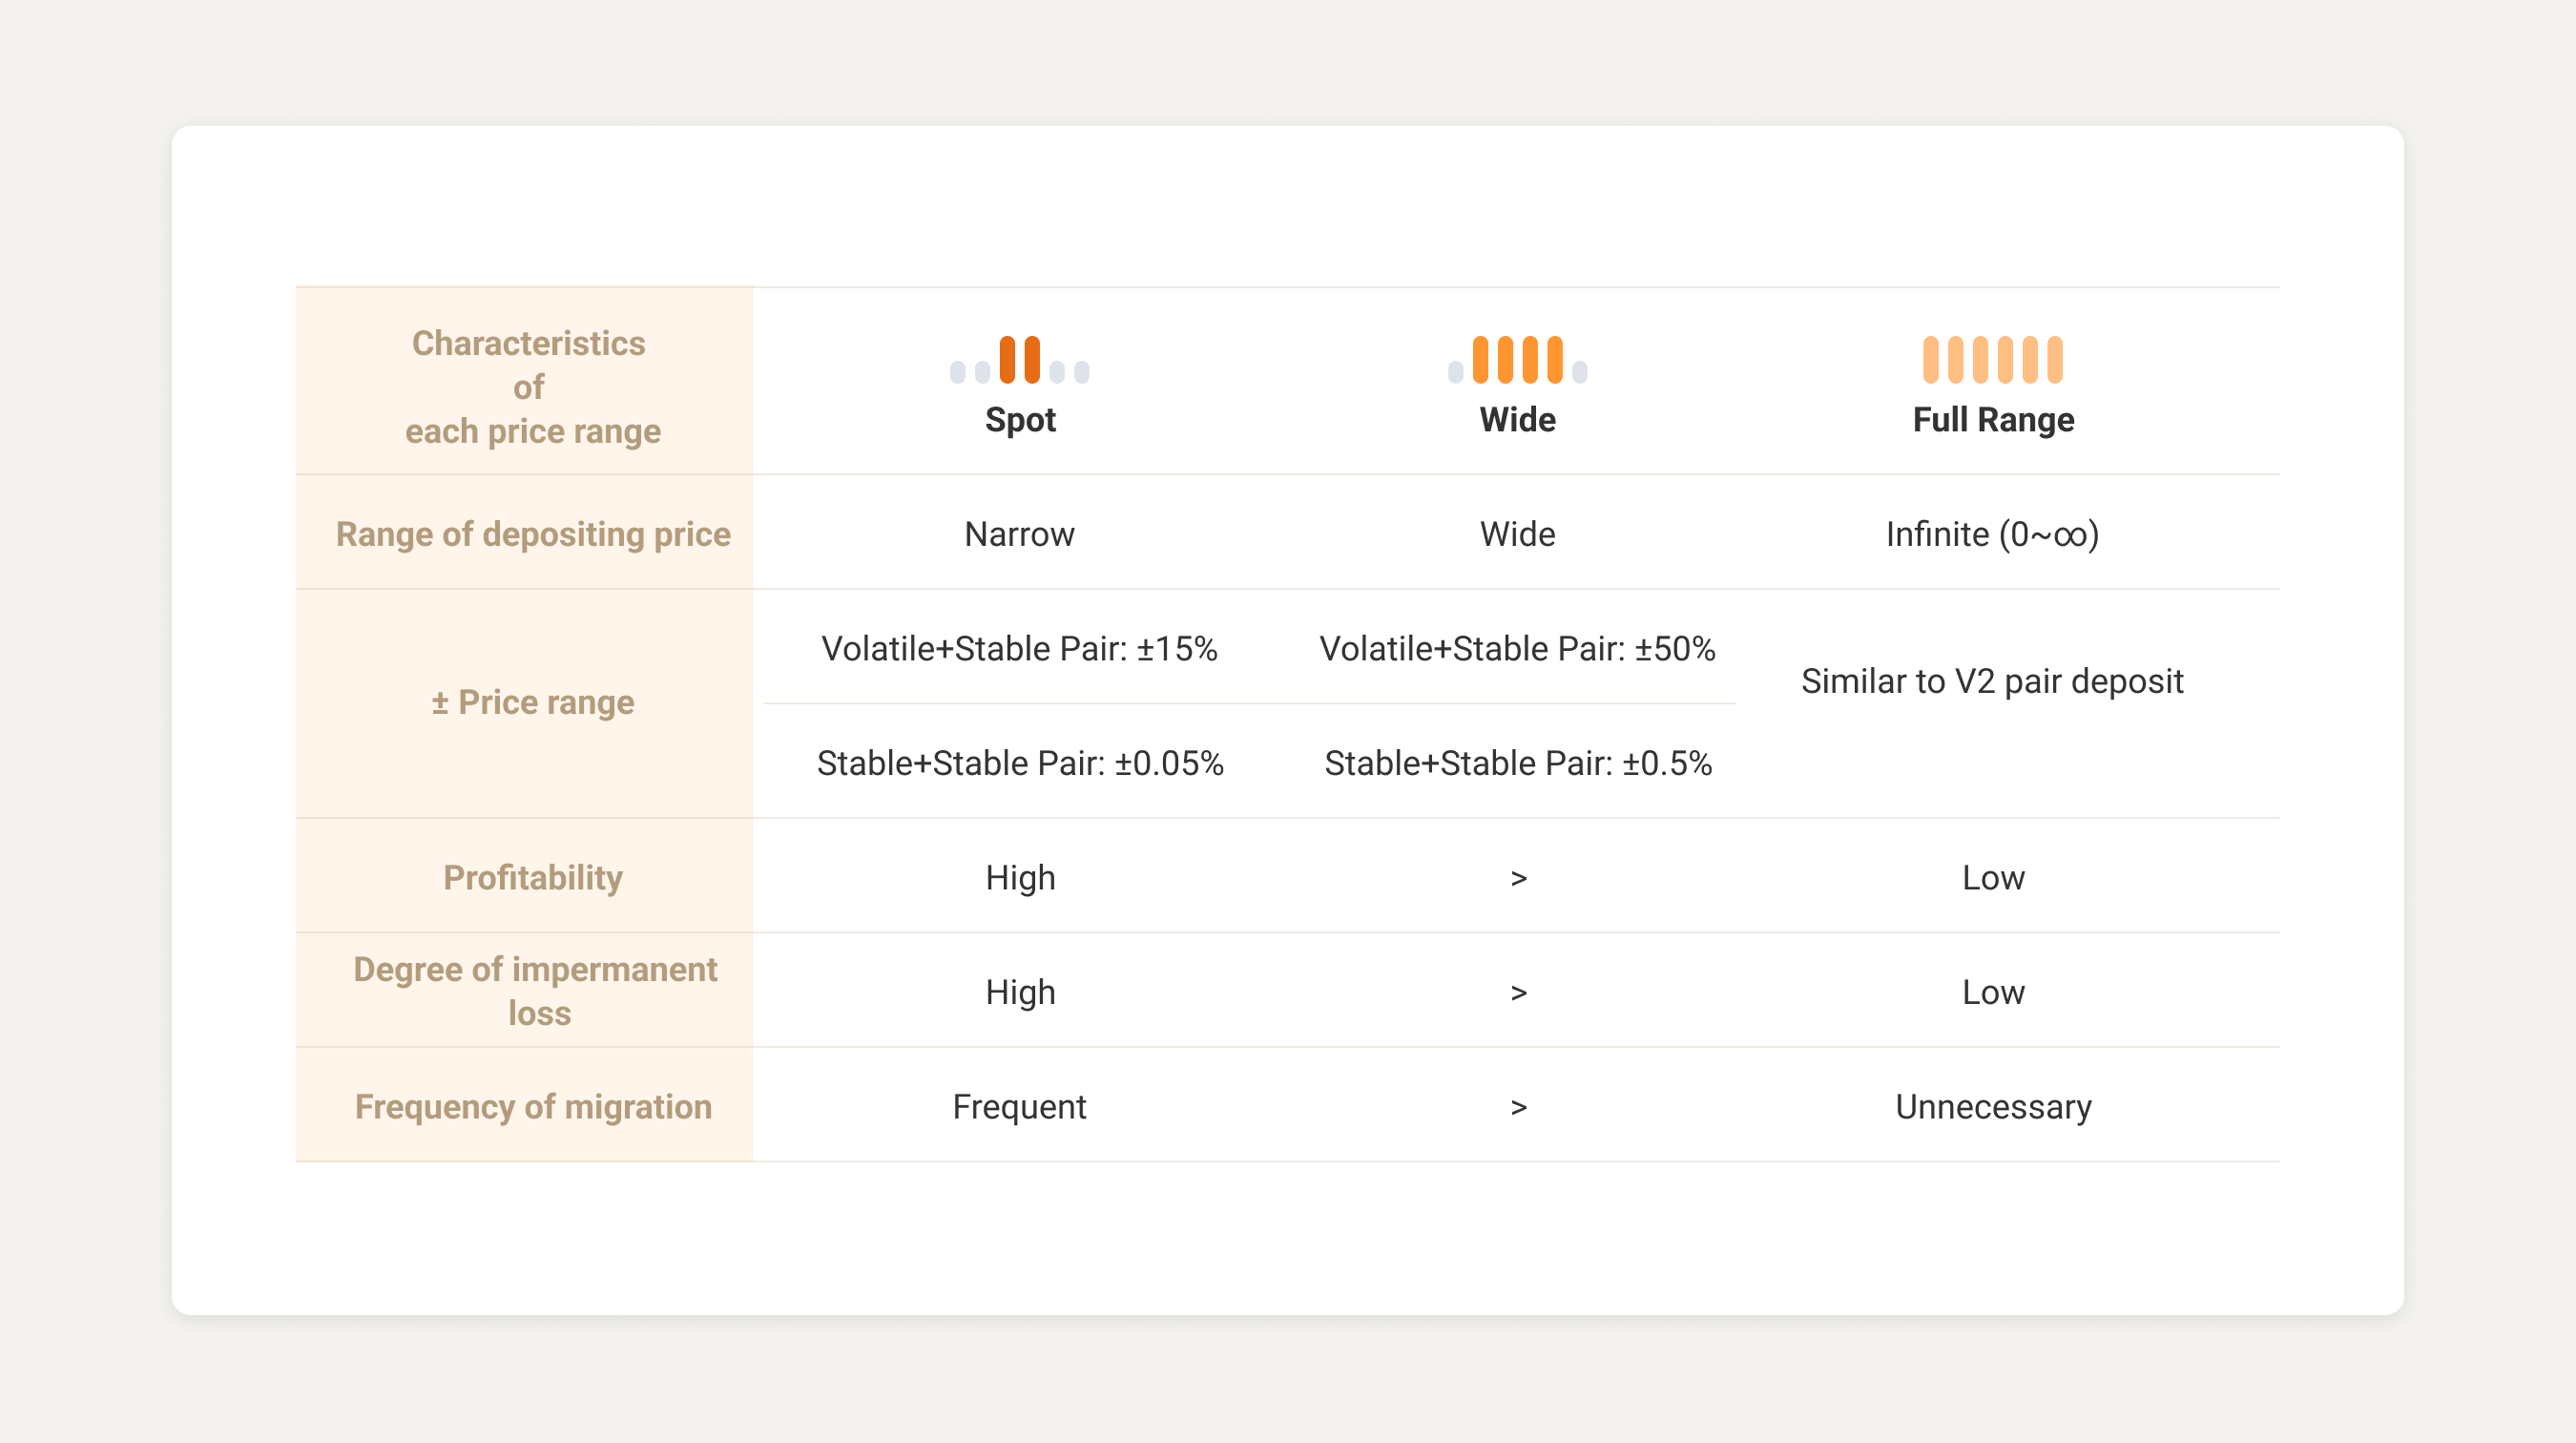This screenshot has width=2576, height=1443.
Task: Click the 'Range of depositing price' row label
Action: click(x=533, y=534)
